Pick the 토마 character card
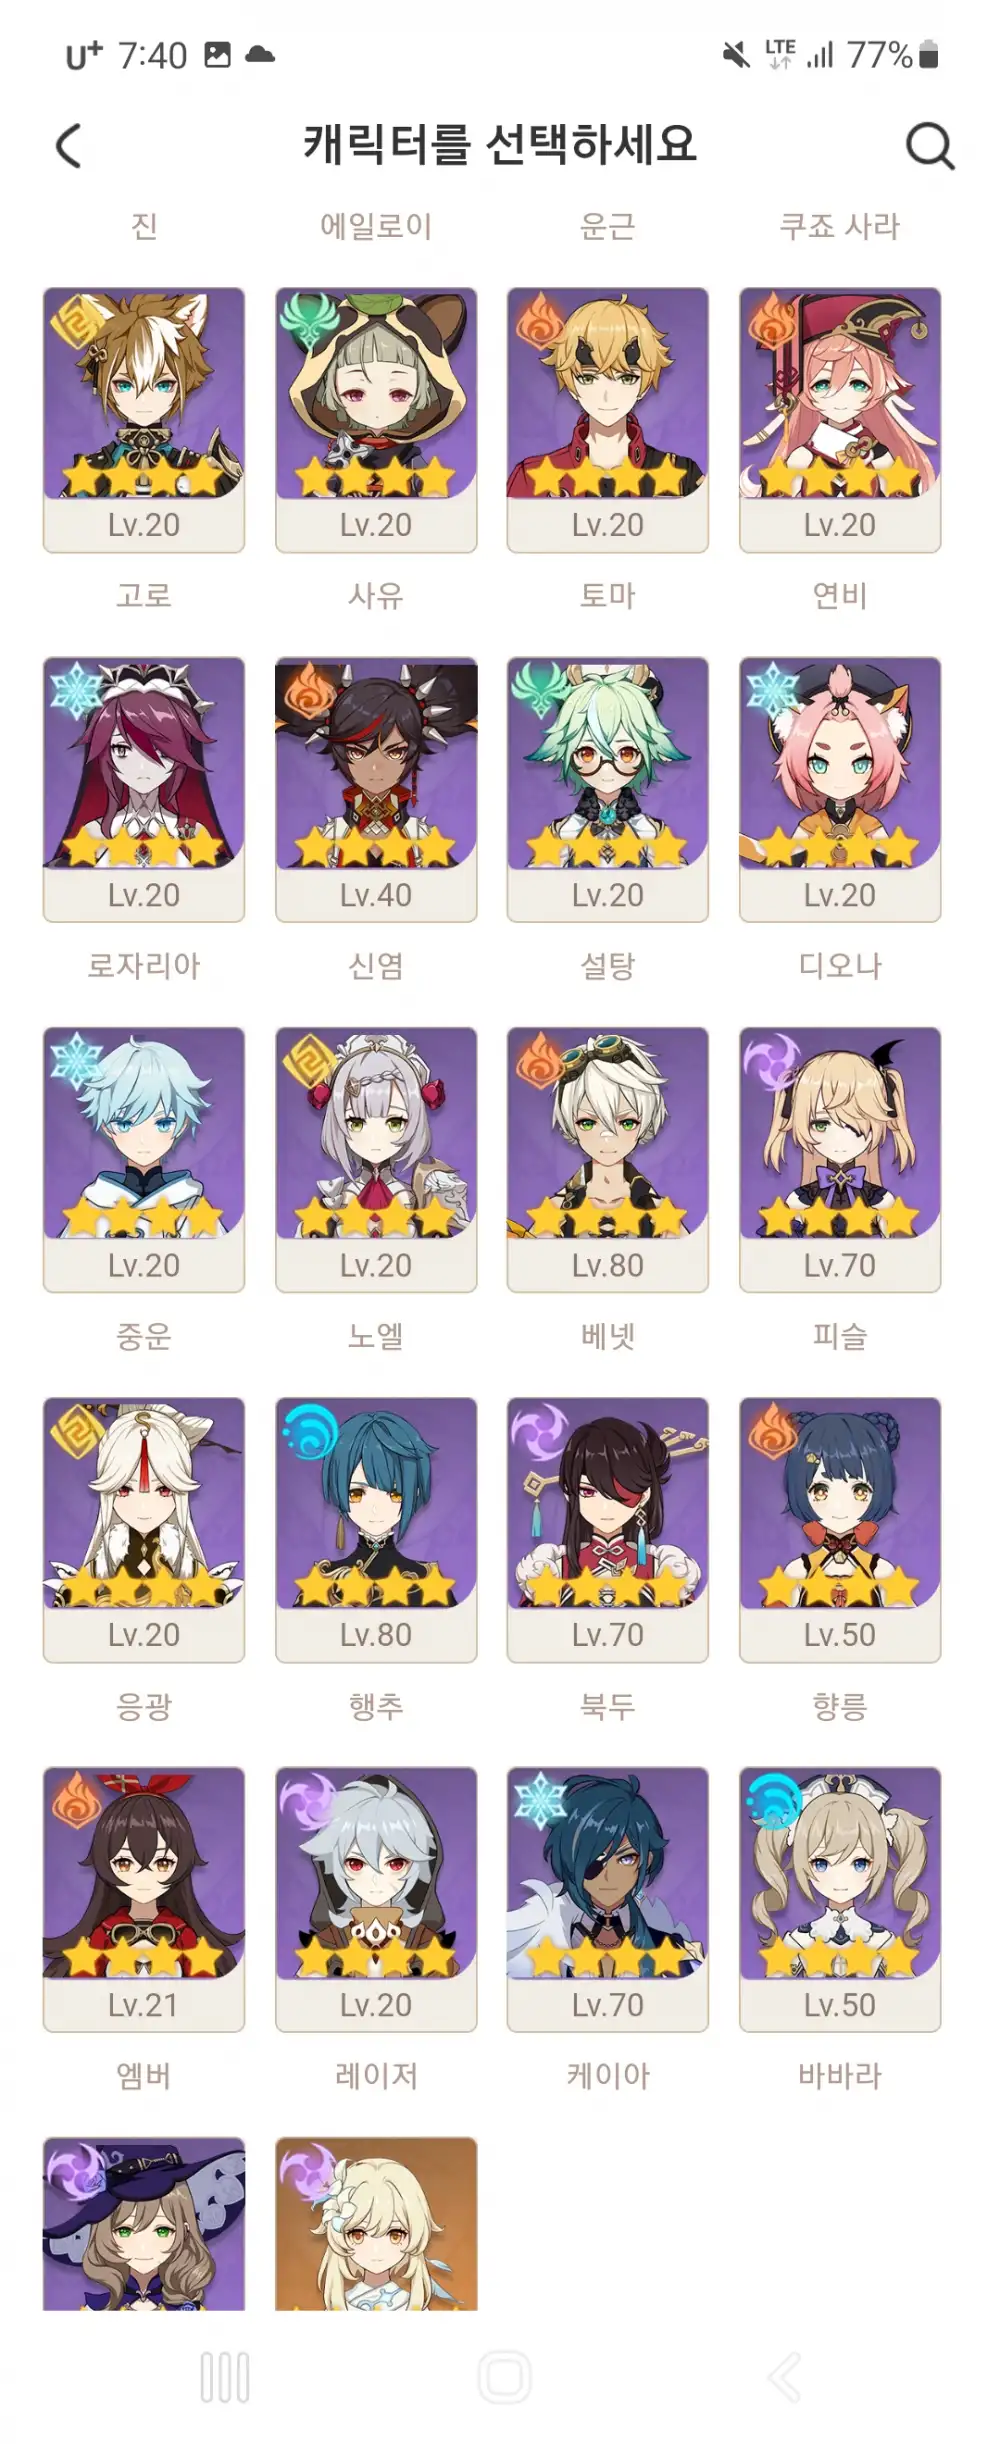The height and width of the screenshot is (2444, 1000). pyautogui.click(x=608, y=420)
